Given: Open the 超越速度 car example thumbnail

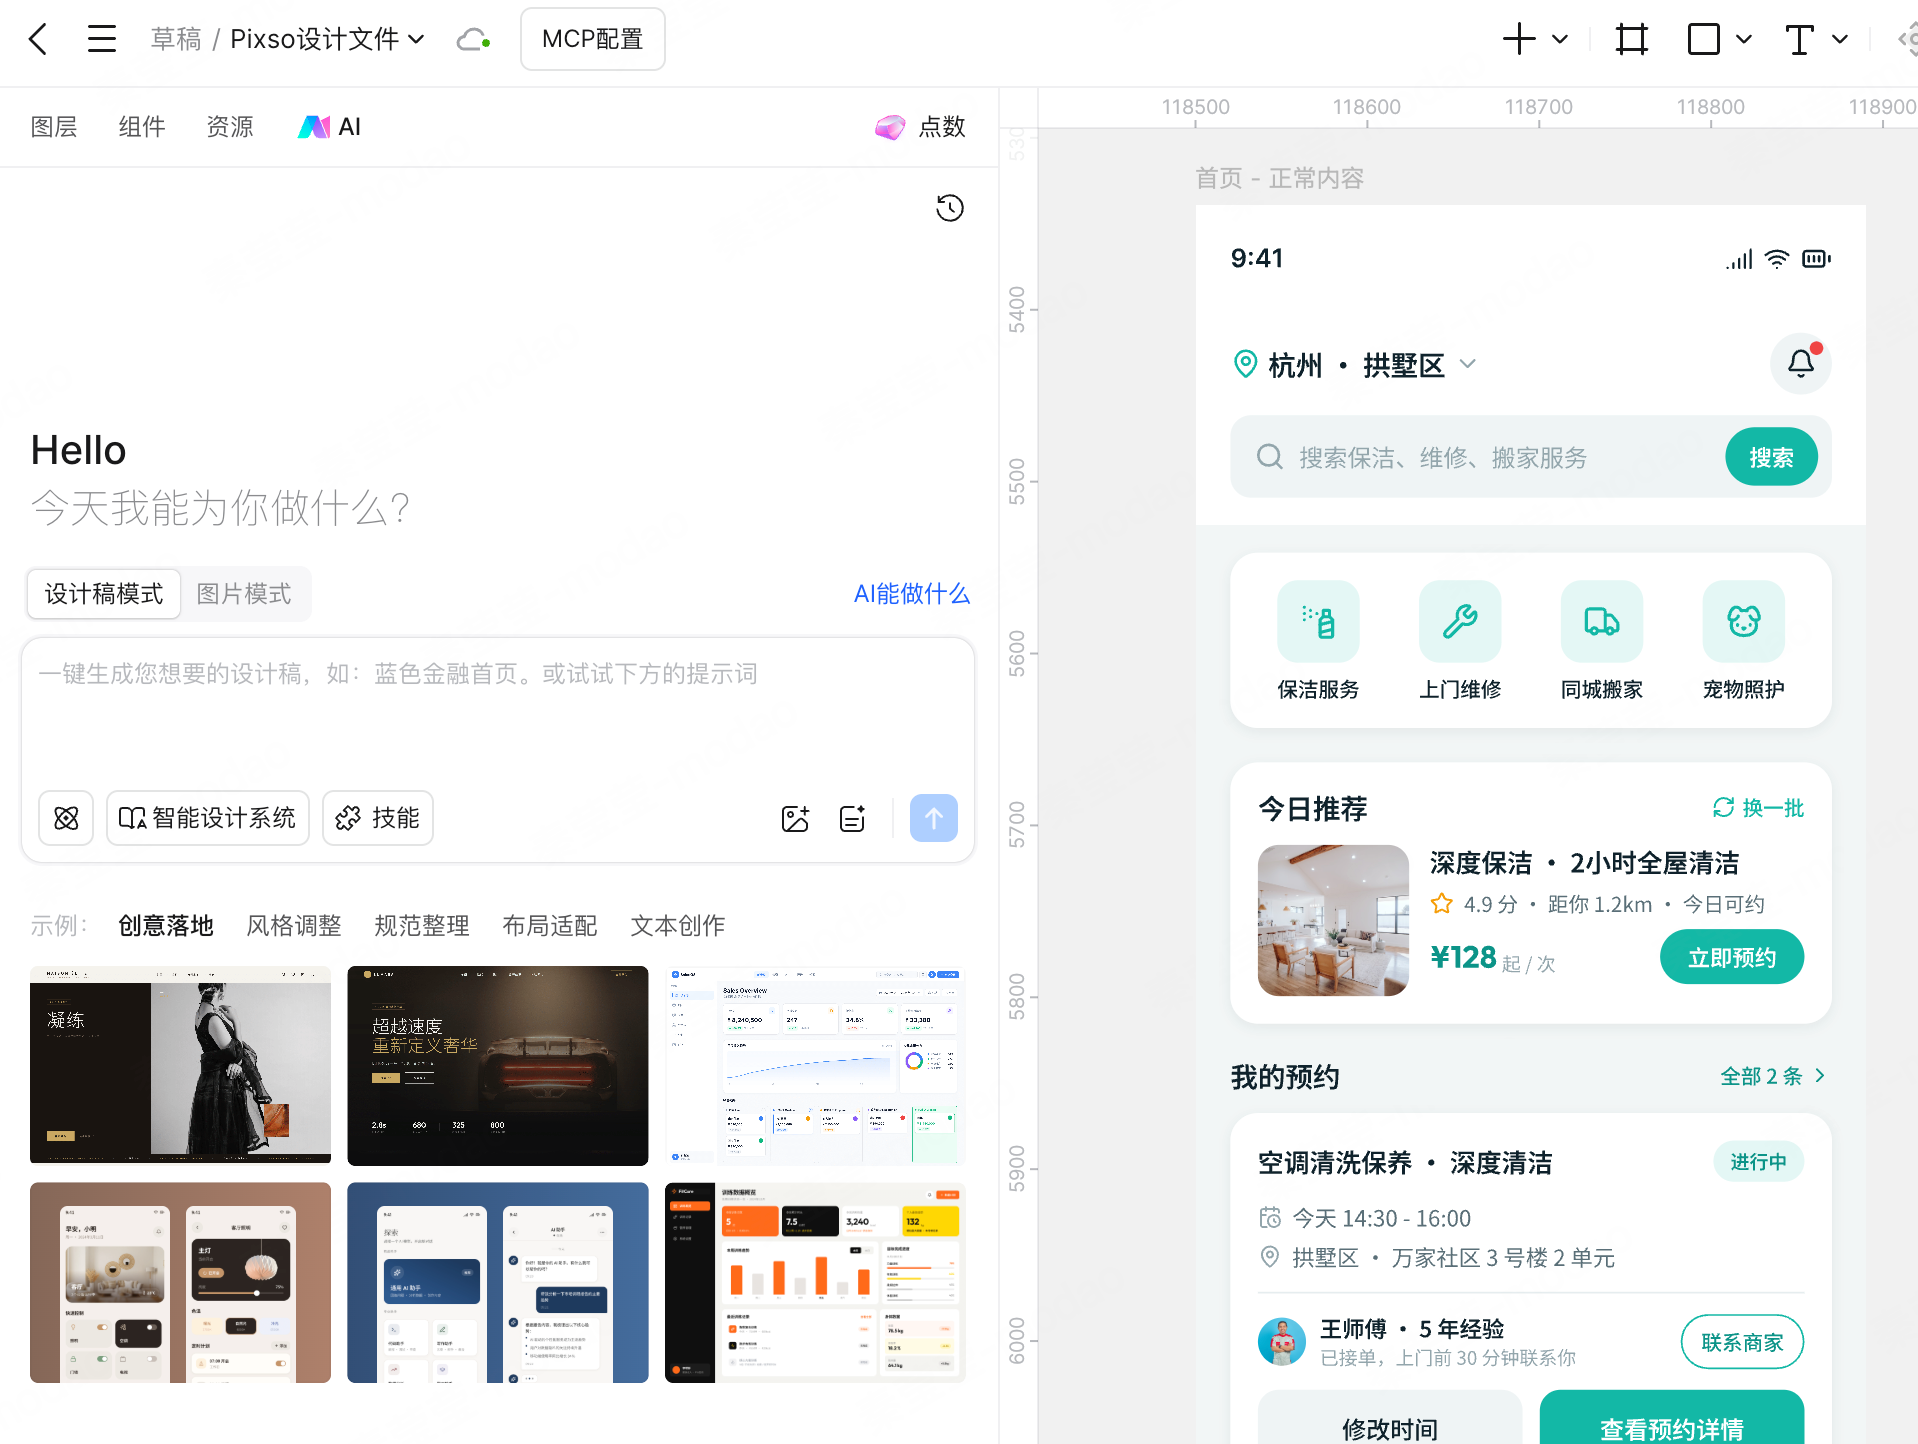Looking at the screenshot, I should click(x=498, y=1065).
